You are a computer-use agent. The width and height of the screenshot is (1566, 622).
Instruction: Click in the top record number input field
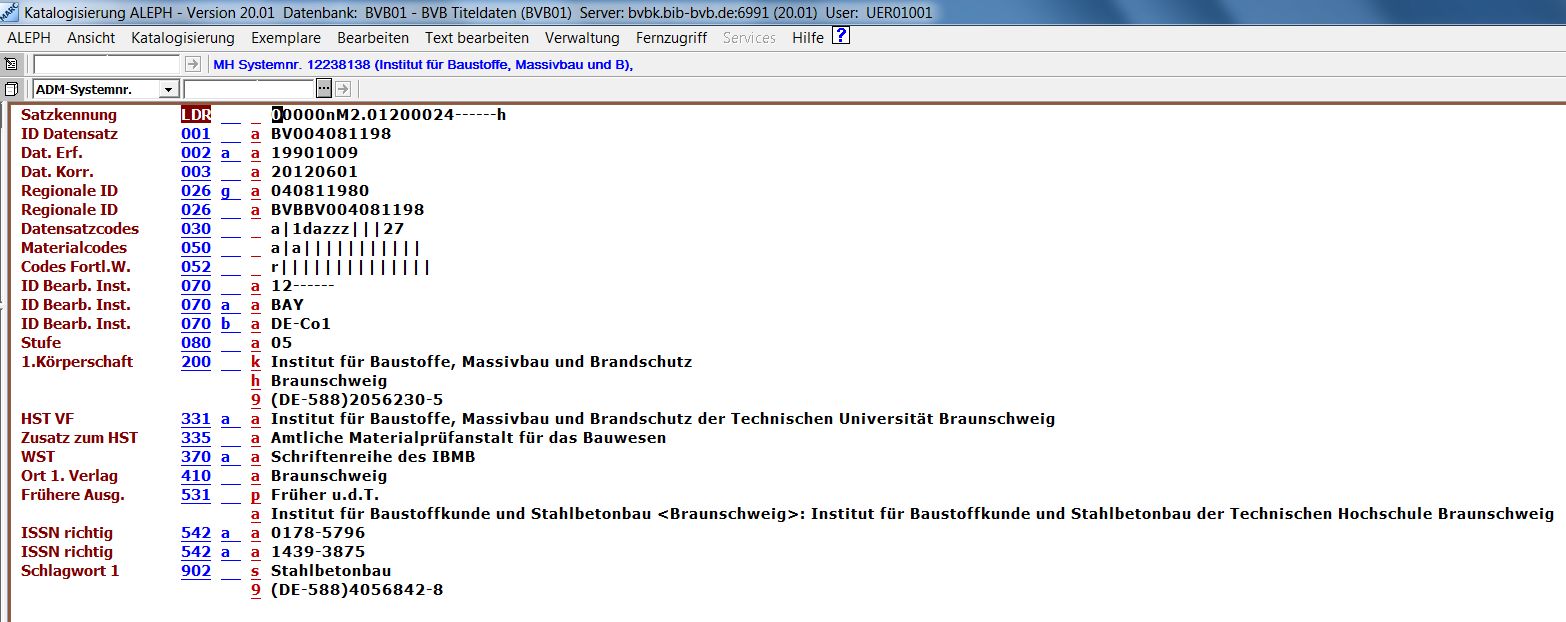[x=107, y=64]
